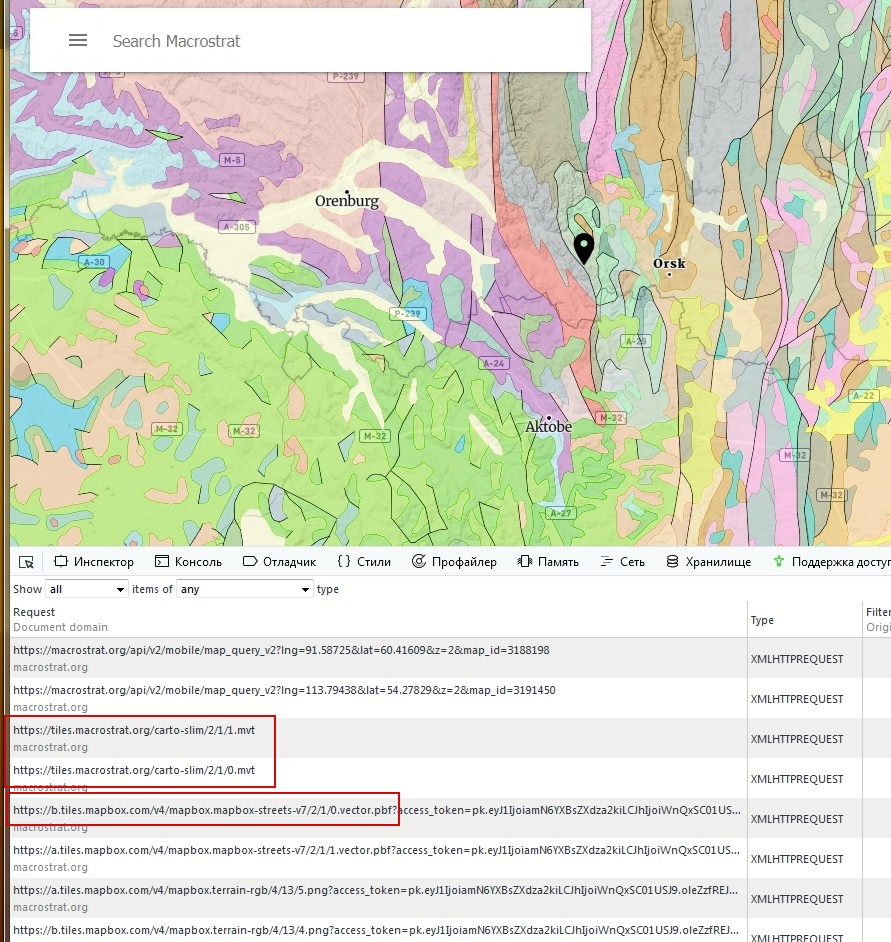Click the black location marker on map
The height and width of the screenshot is (942, 891).
pyautogui.click(x=583, y=246)
